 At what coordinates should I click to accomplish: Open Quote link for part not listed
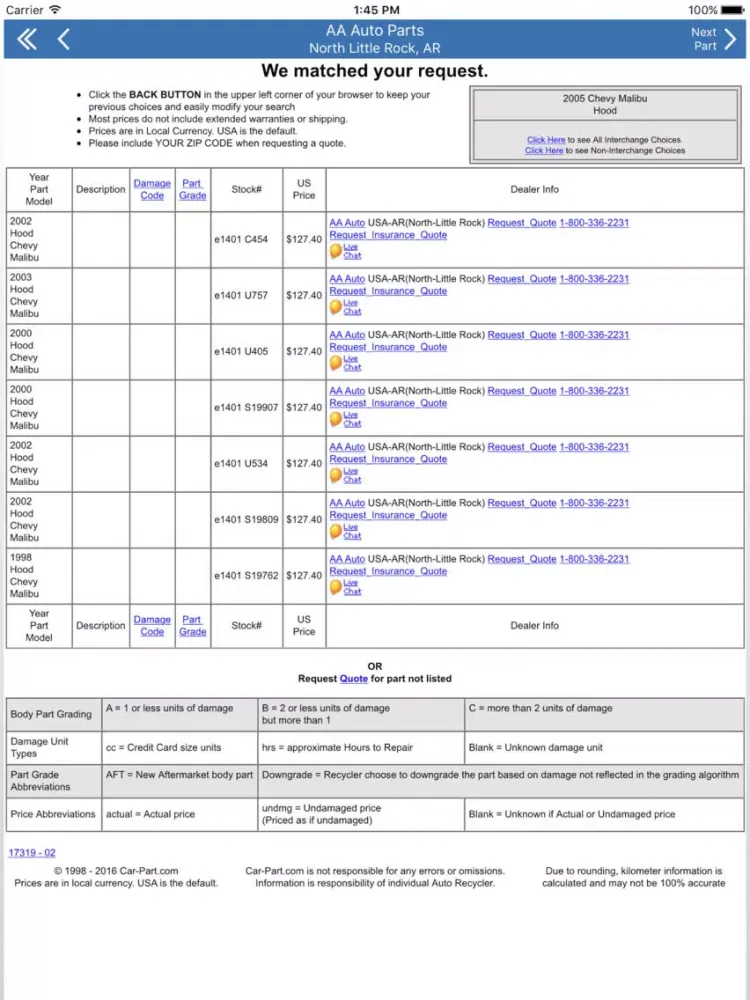[353, 679]
